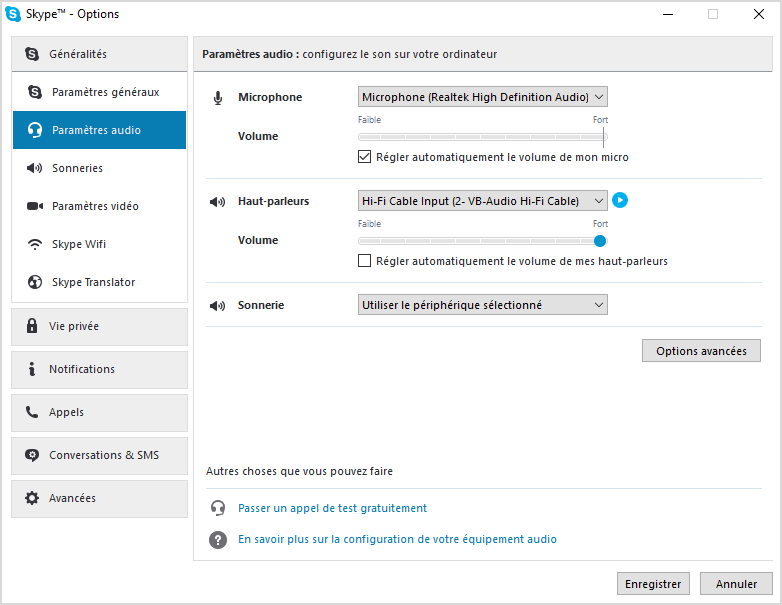Screen dimensions: 782x605
Task: Select Paramètres généraux in sidebar
Action: click(x=100, y=92)
